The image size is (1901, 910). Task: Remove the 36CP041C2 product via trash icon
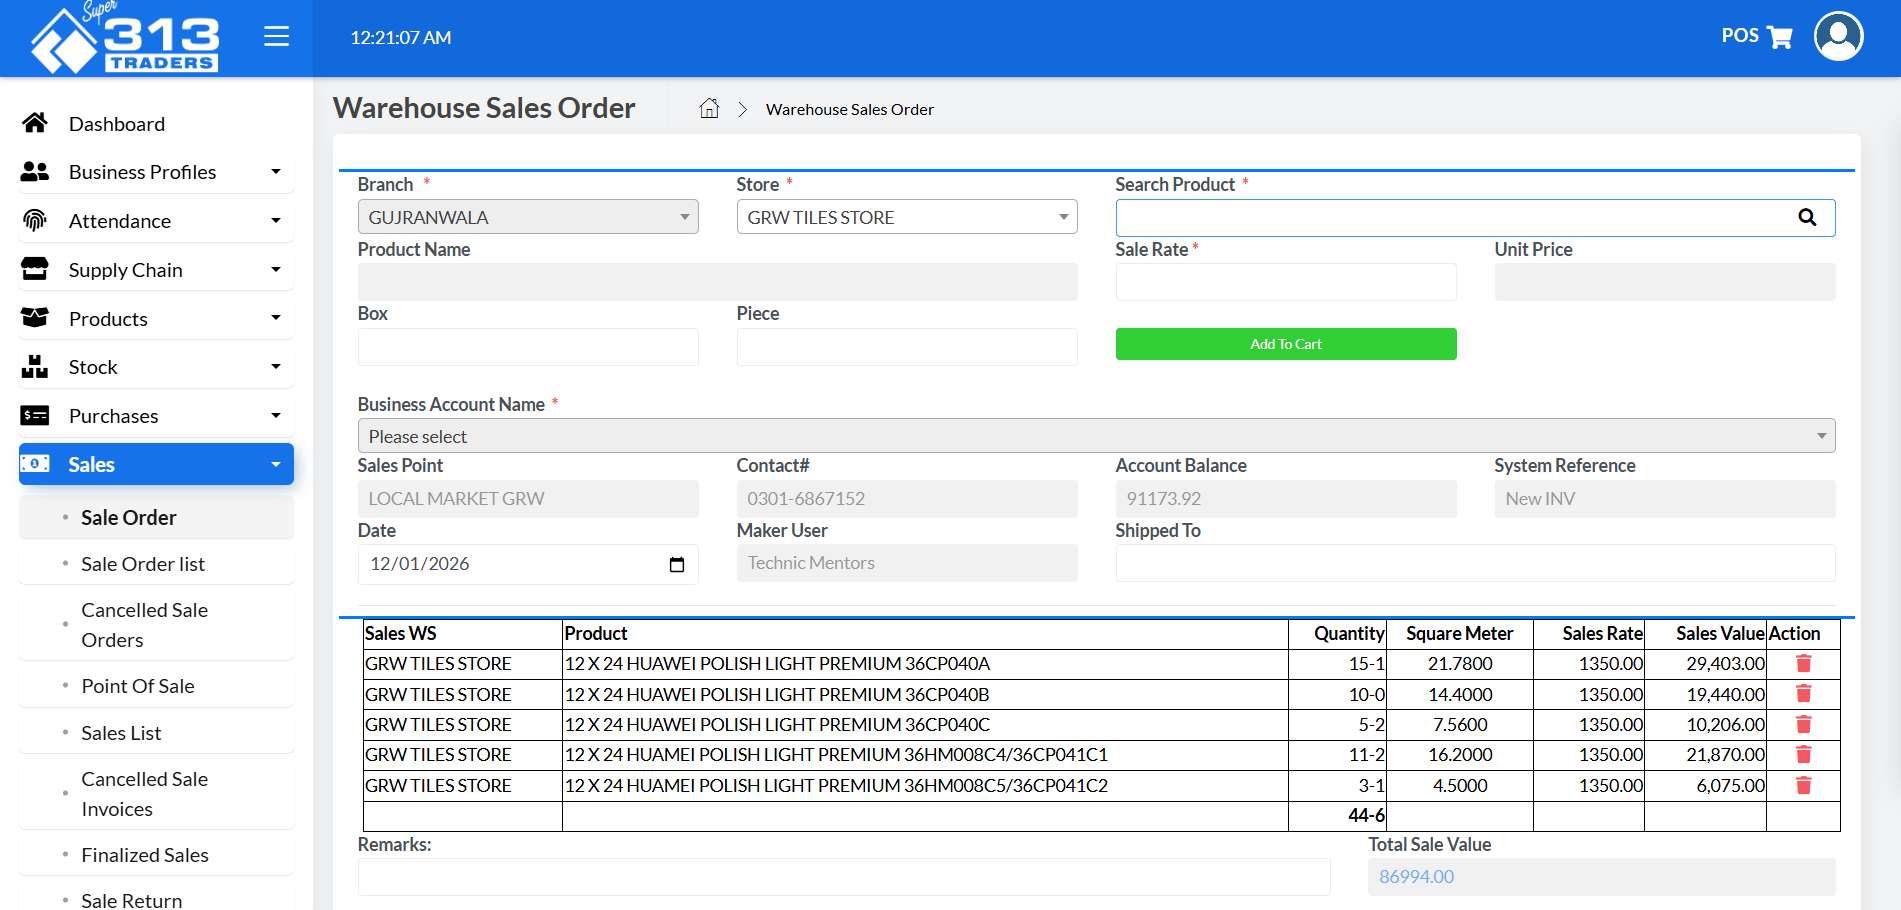(1803, 785)
